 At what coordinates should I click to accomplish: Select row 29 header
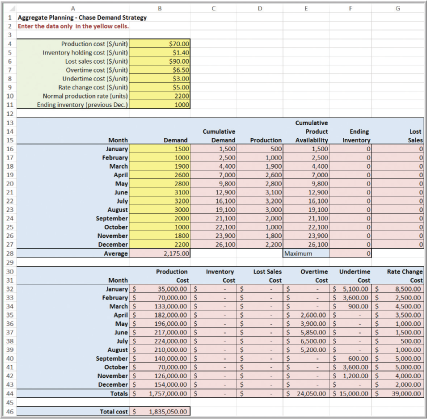10,262
